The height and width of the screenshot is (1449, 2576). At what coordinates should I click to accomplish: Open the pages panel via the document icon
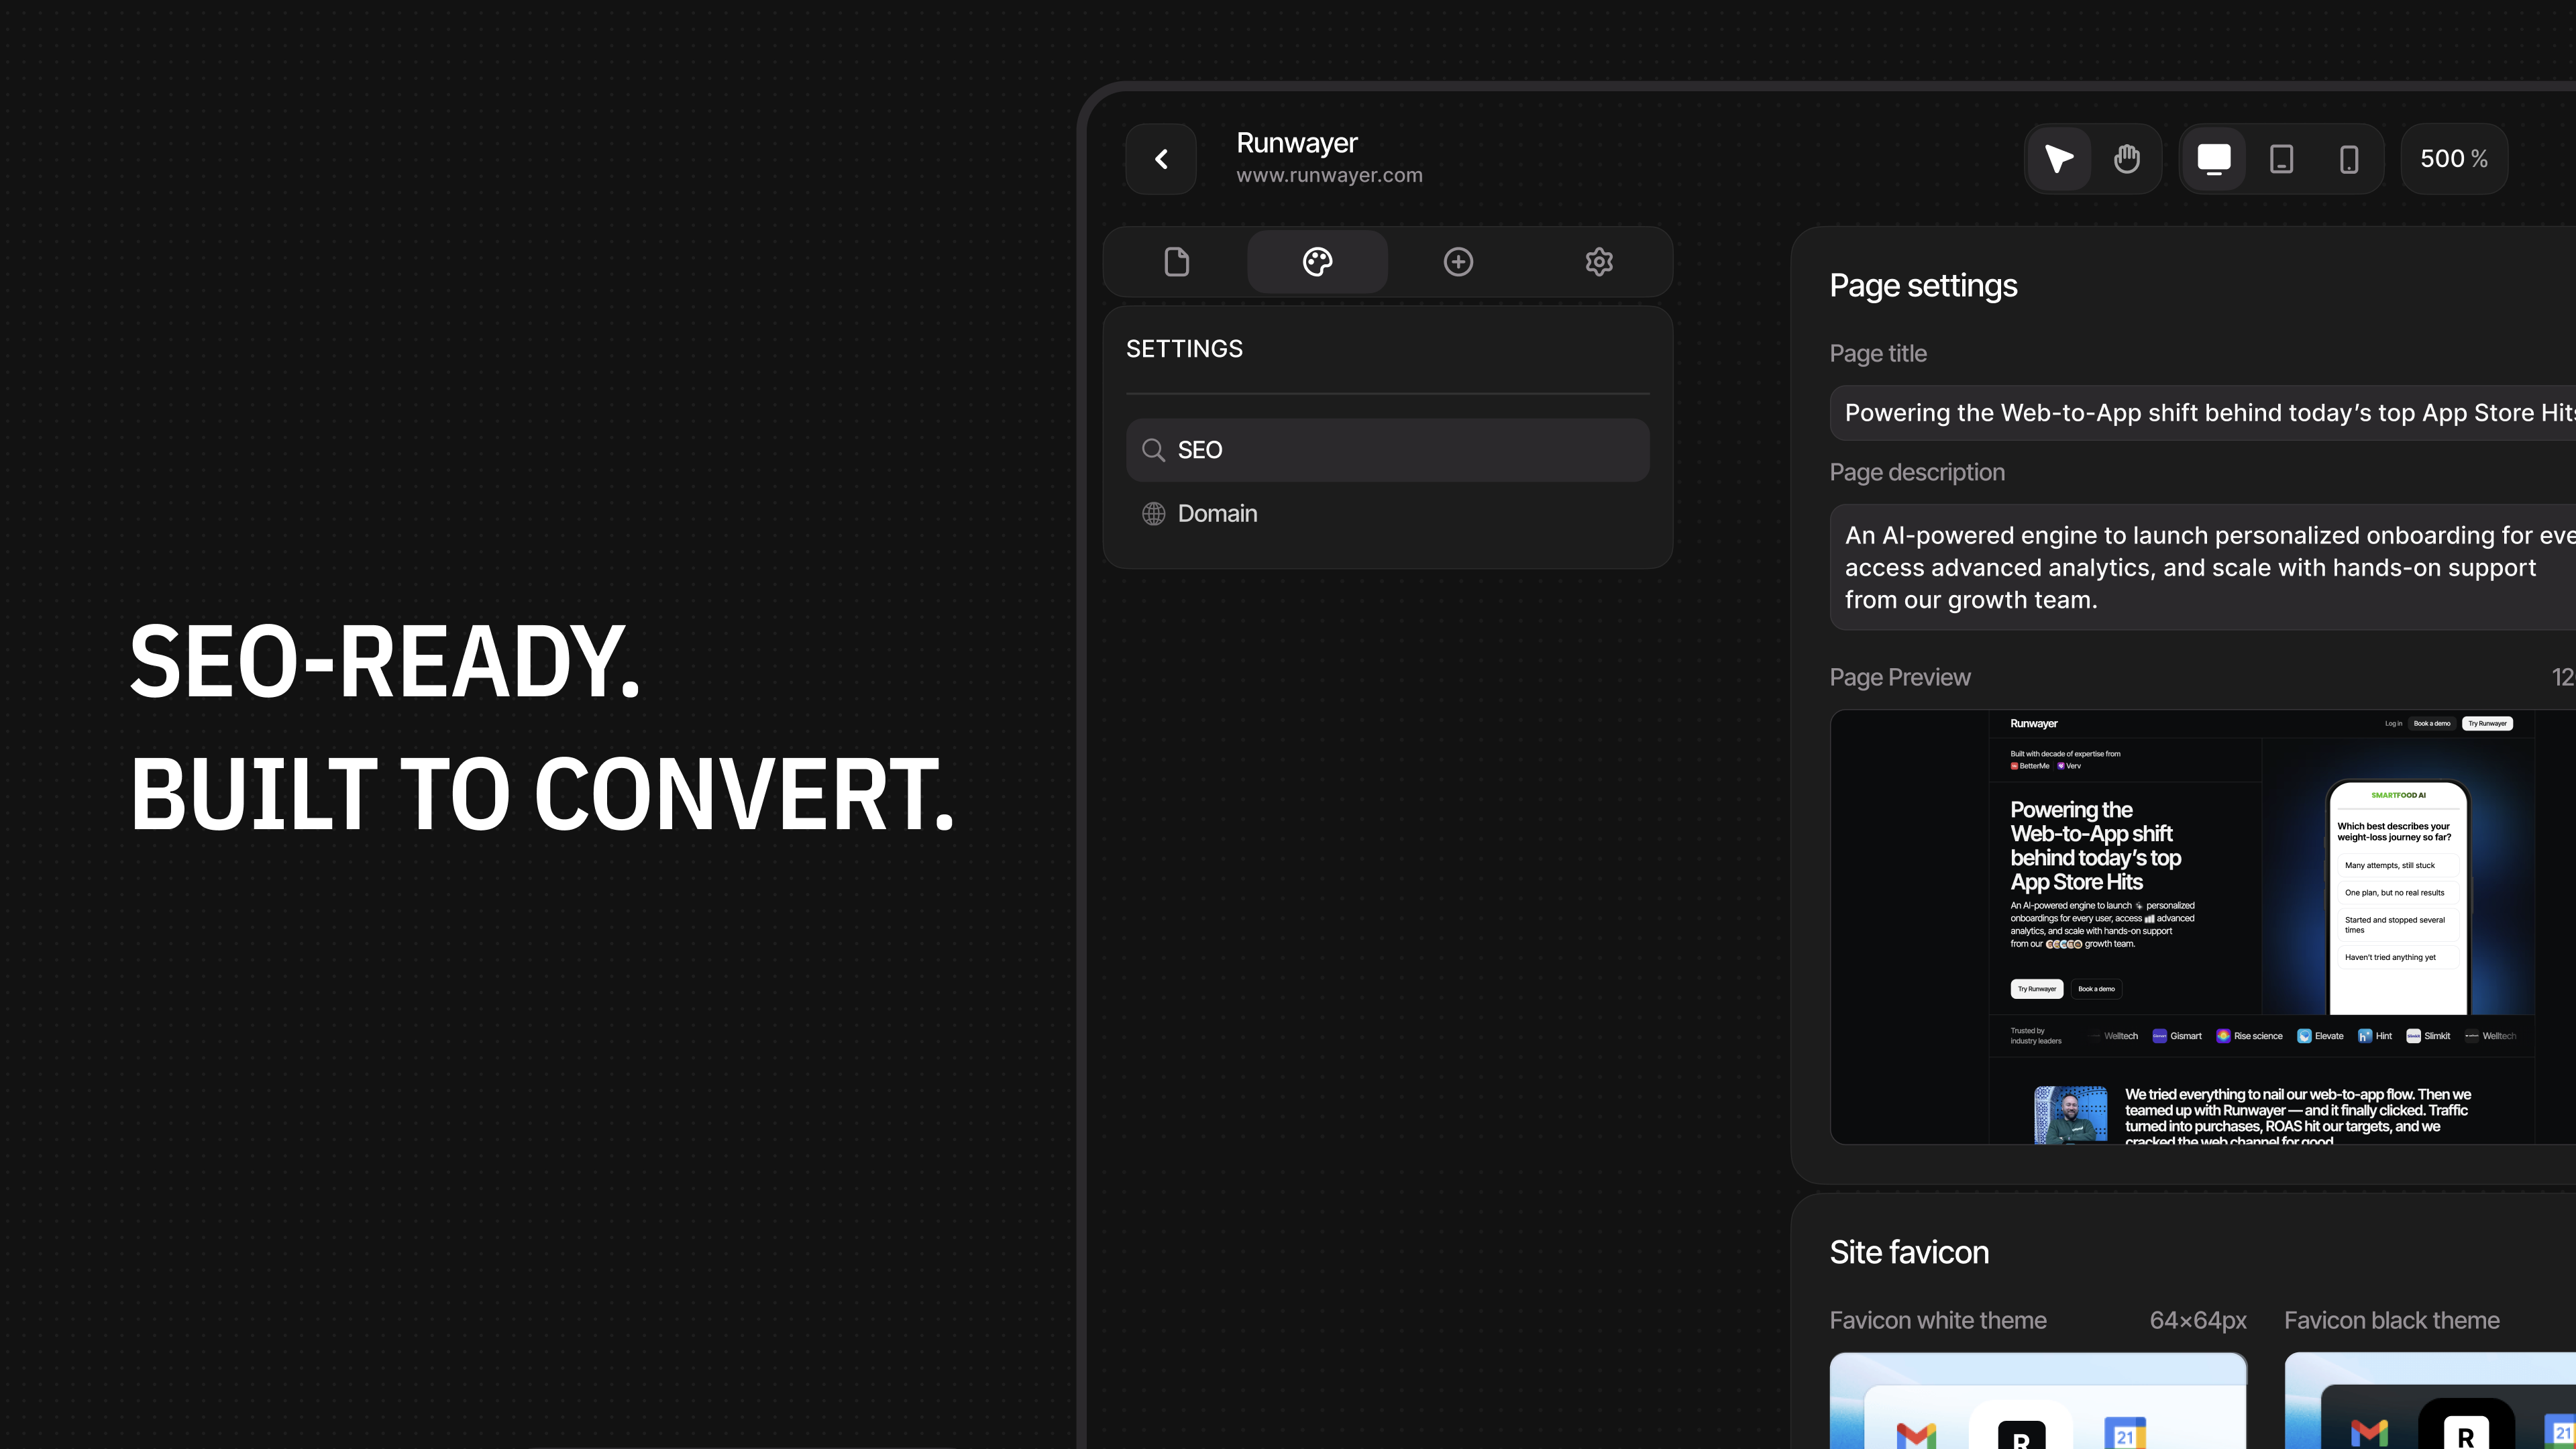pos(1176,261)
